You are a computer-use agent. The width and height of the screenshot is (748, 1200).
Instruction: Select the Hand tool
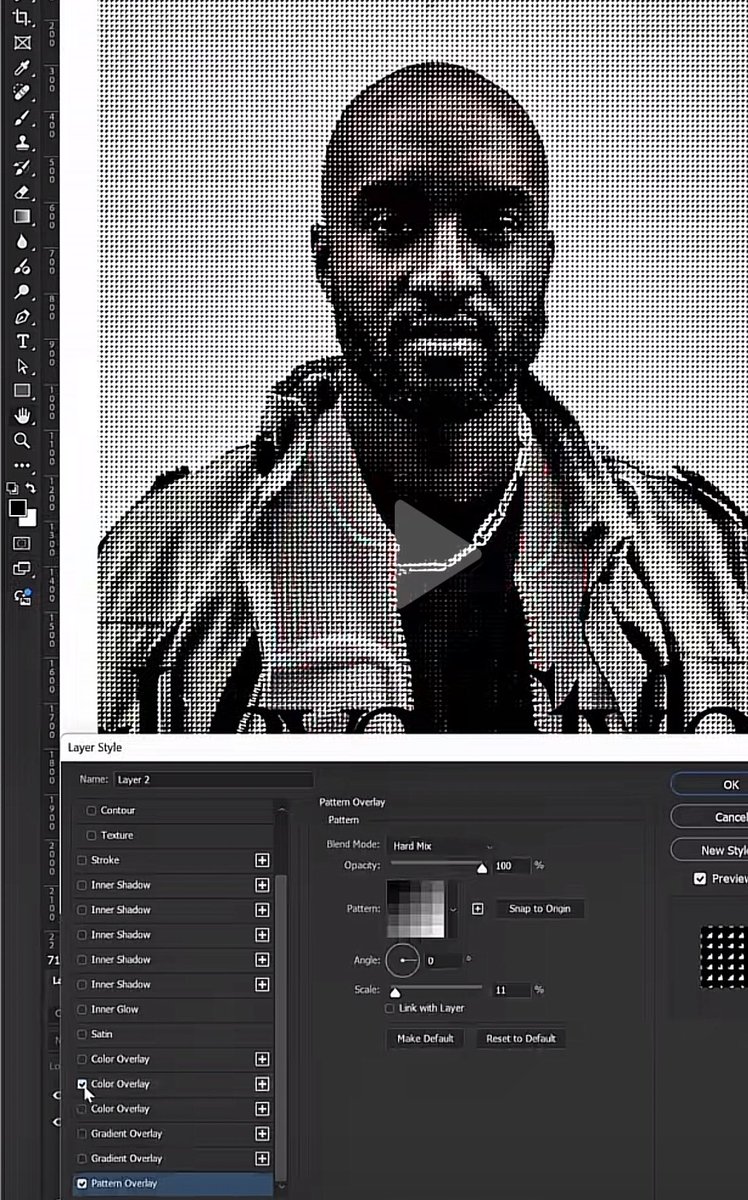pyautogui.click(x=22, y=416)
